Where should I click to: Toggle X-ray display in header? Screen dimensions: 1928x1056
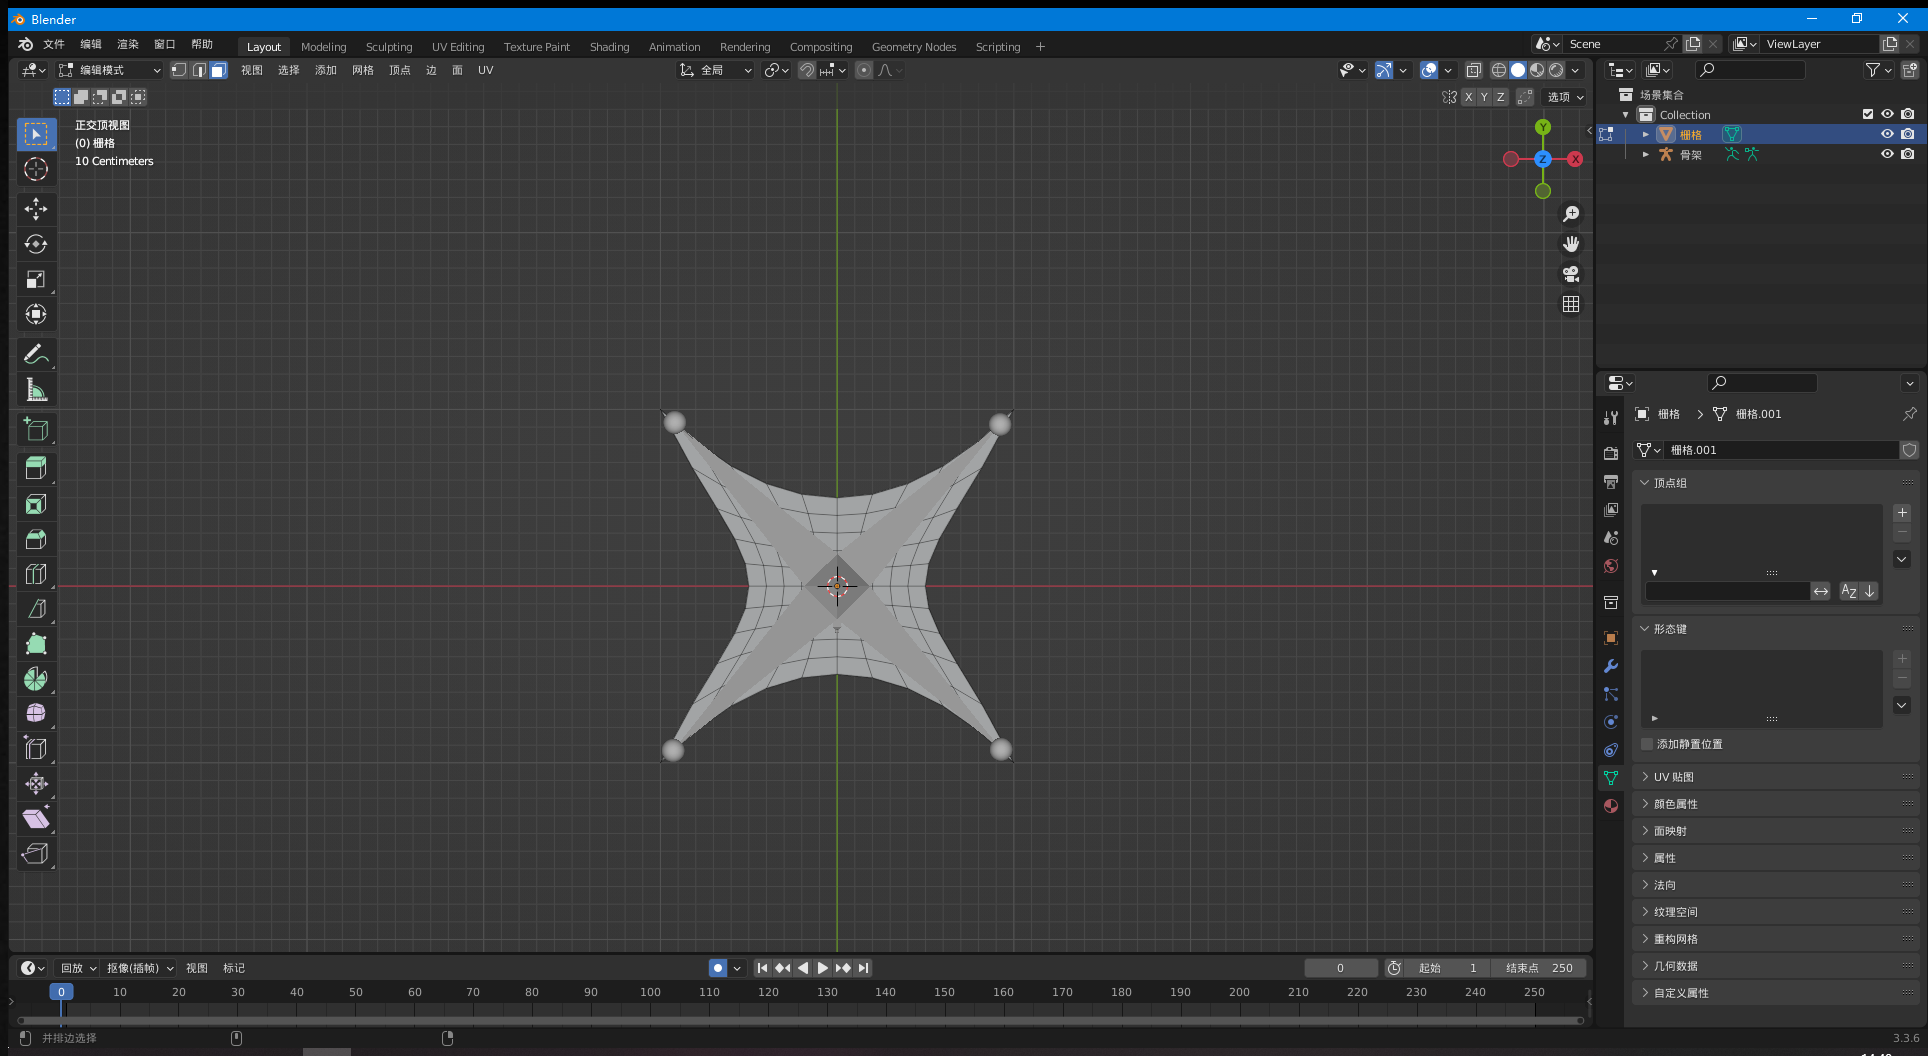pyautogui.click(x=1473, y=70)
